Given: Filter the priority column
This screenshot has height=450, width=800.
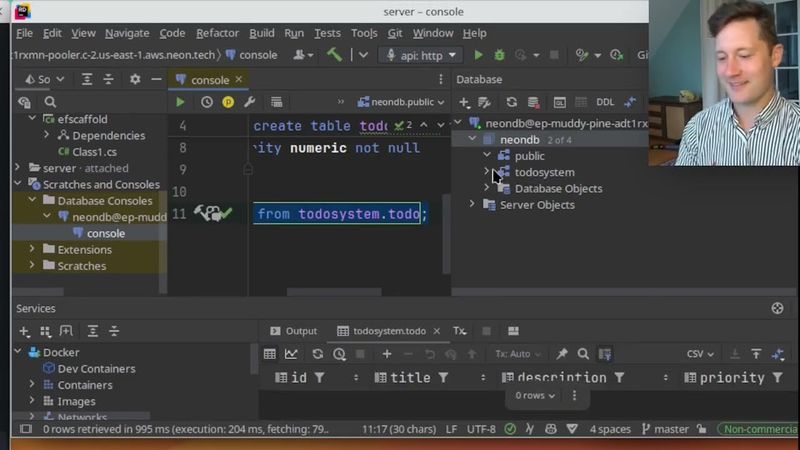Looking at the screenshot, I should (778, 378).
